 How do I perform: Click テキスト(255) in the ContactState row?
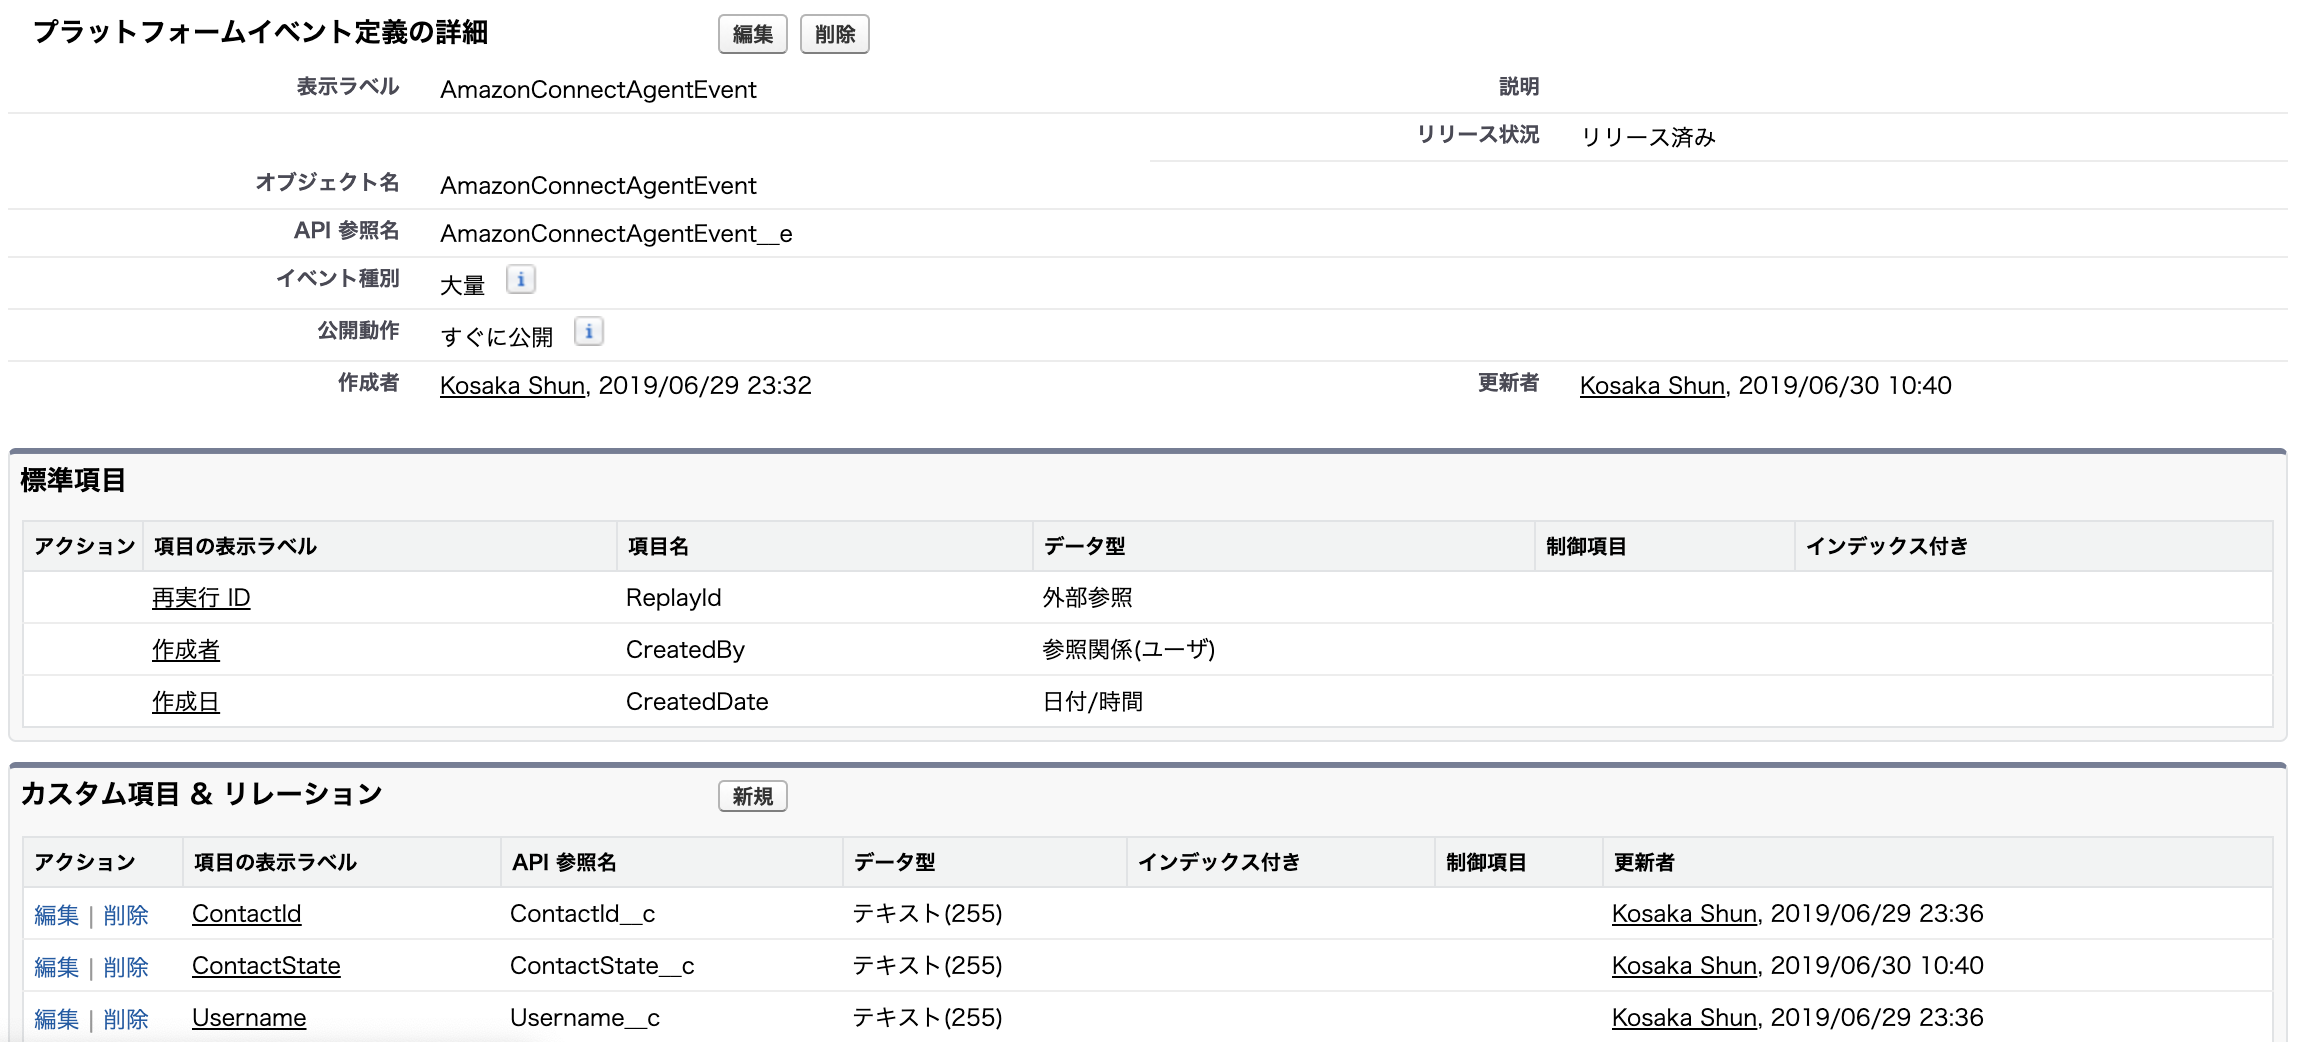click(927, 965)
